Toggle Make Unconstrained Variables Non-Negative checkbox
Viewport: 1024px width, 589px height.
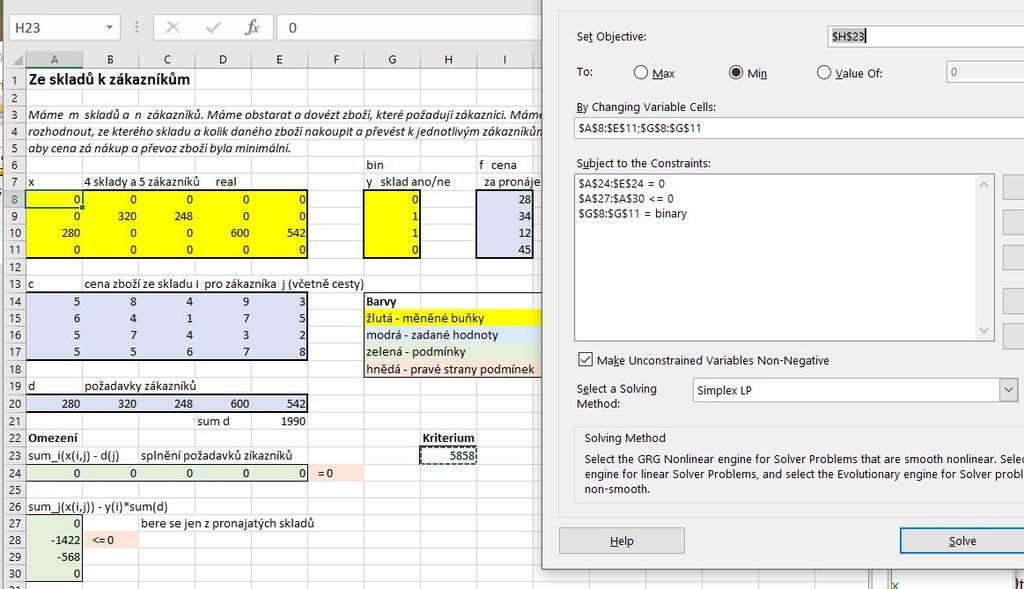[585, 360]
